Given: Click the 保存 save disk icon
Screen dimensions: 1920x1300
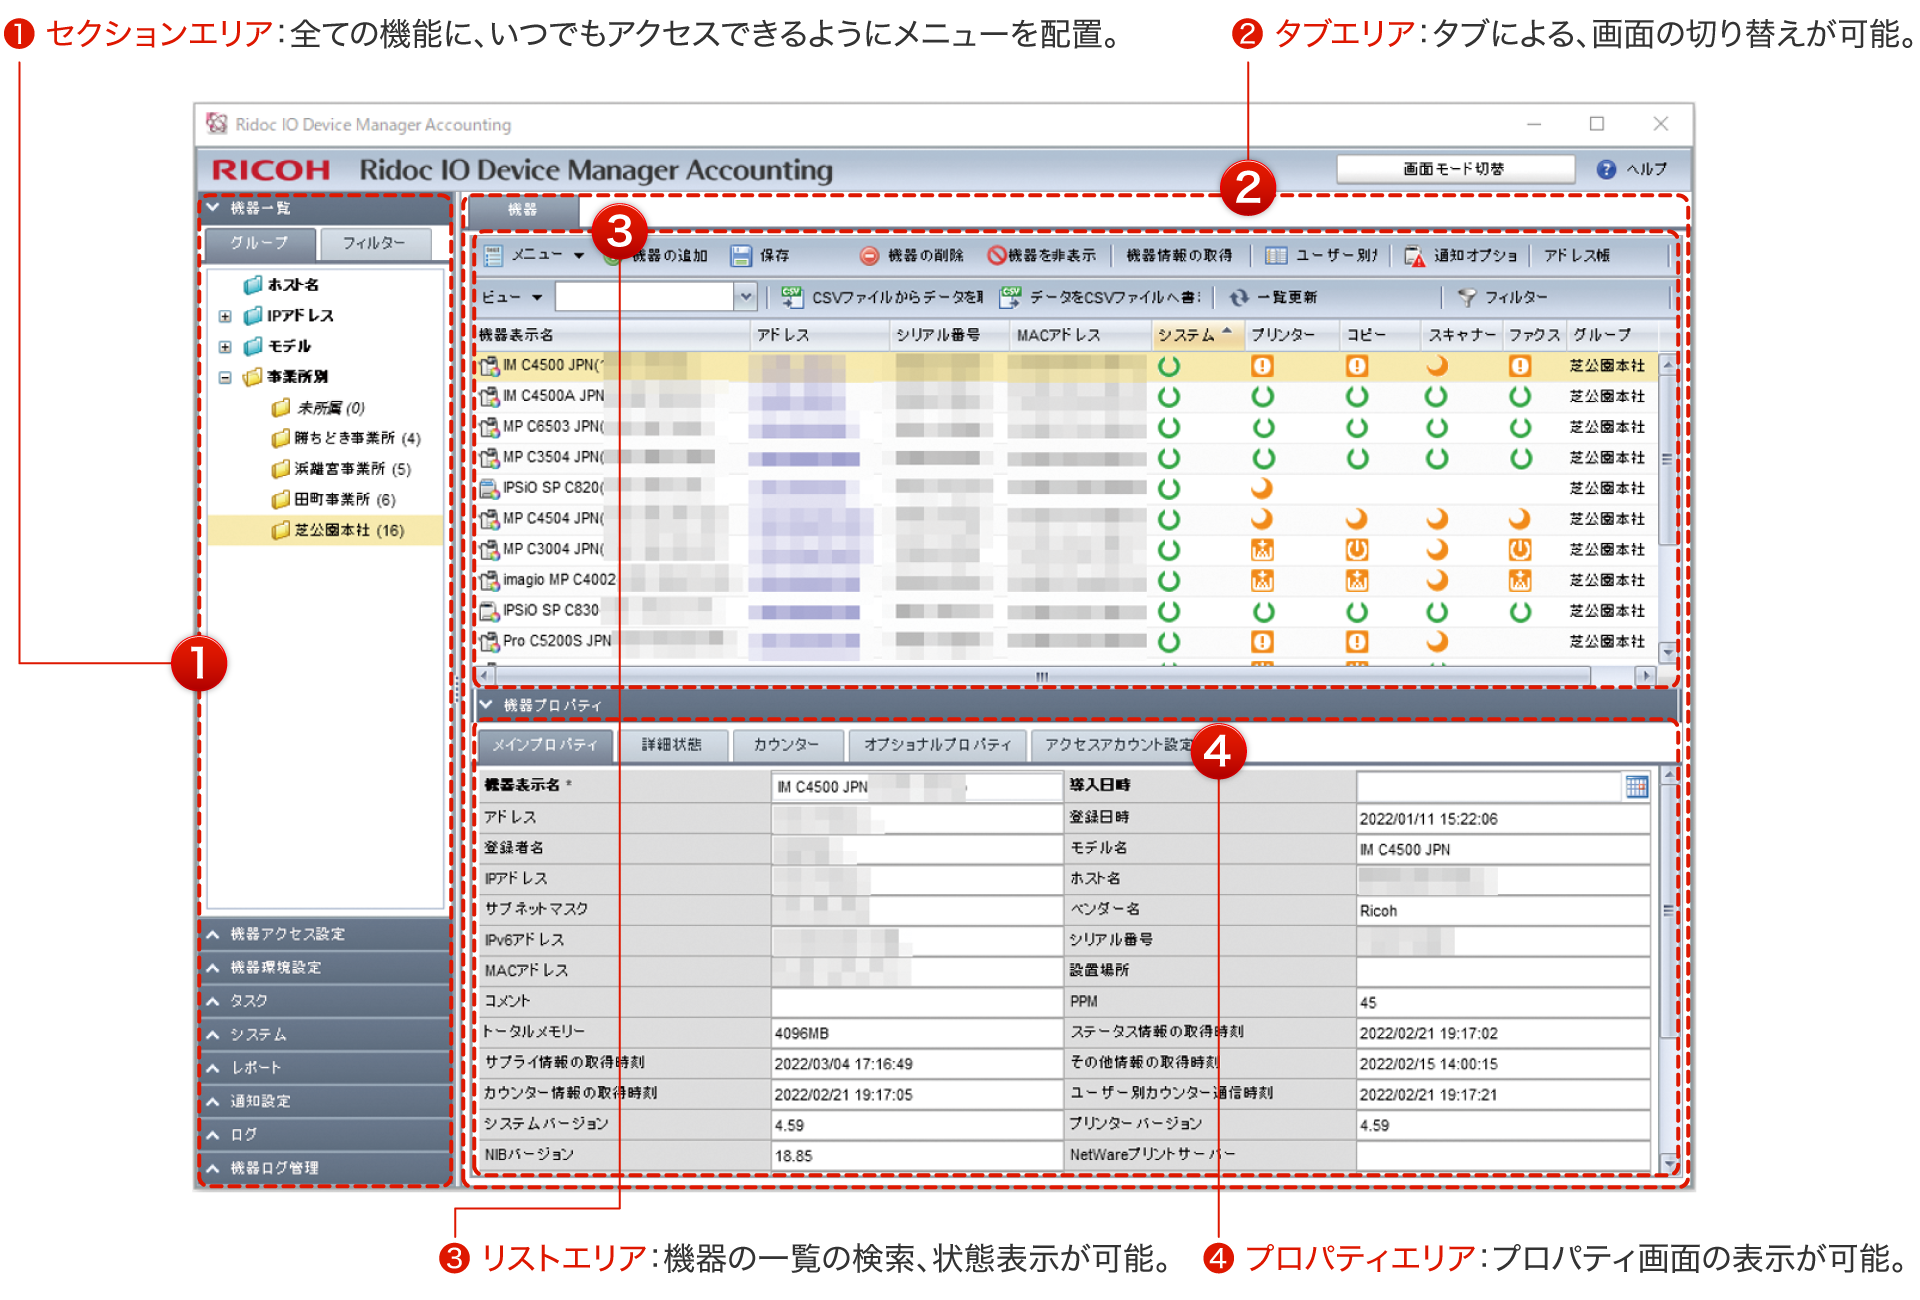Looking at the screenshot, I should click(741, 256).
